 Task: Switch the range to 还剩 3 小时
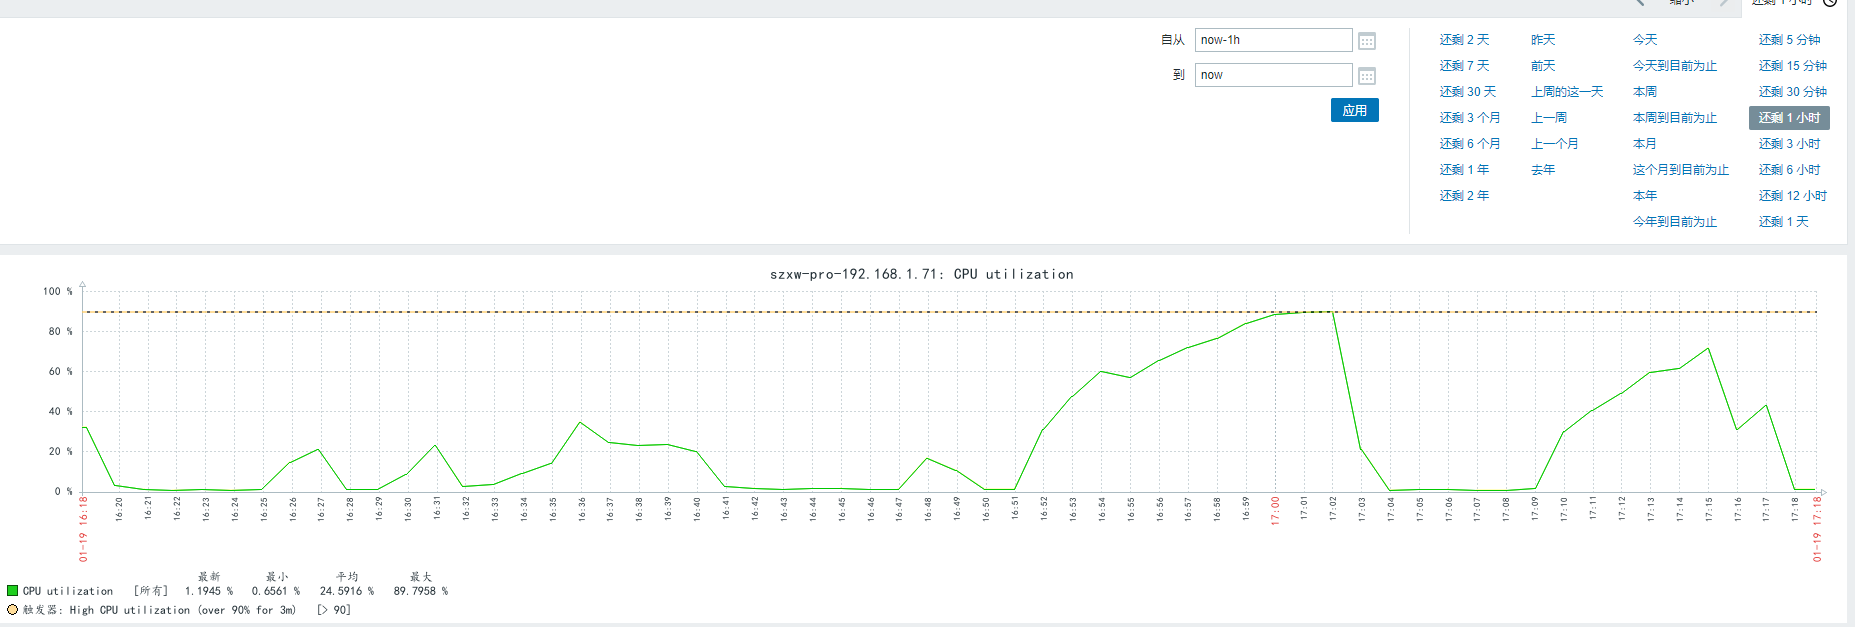point(1789,144)
